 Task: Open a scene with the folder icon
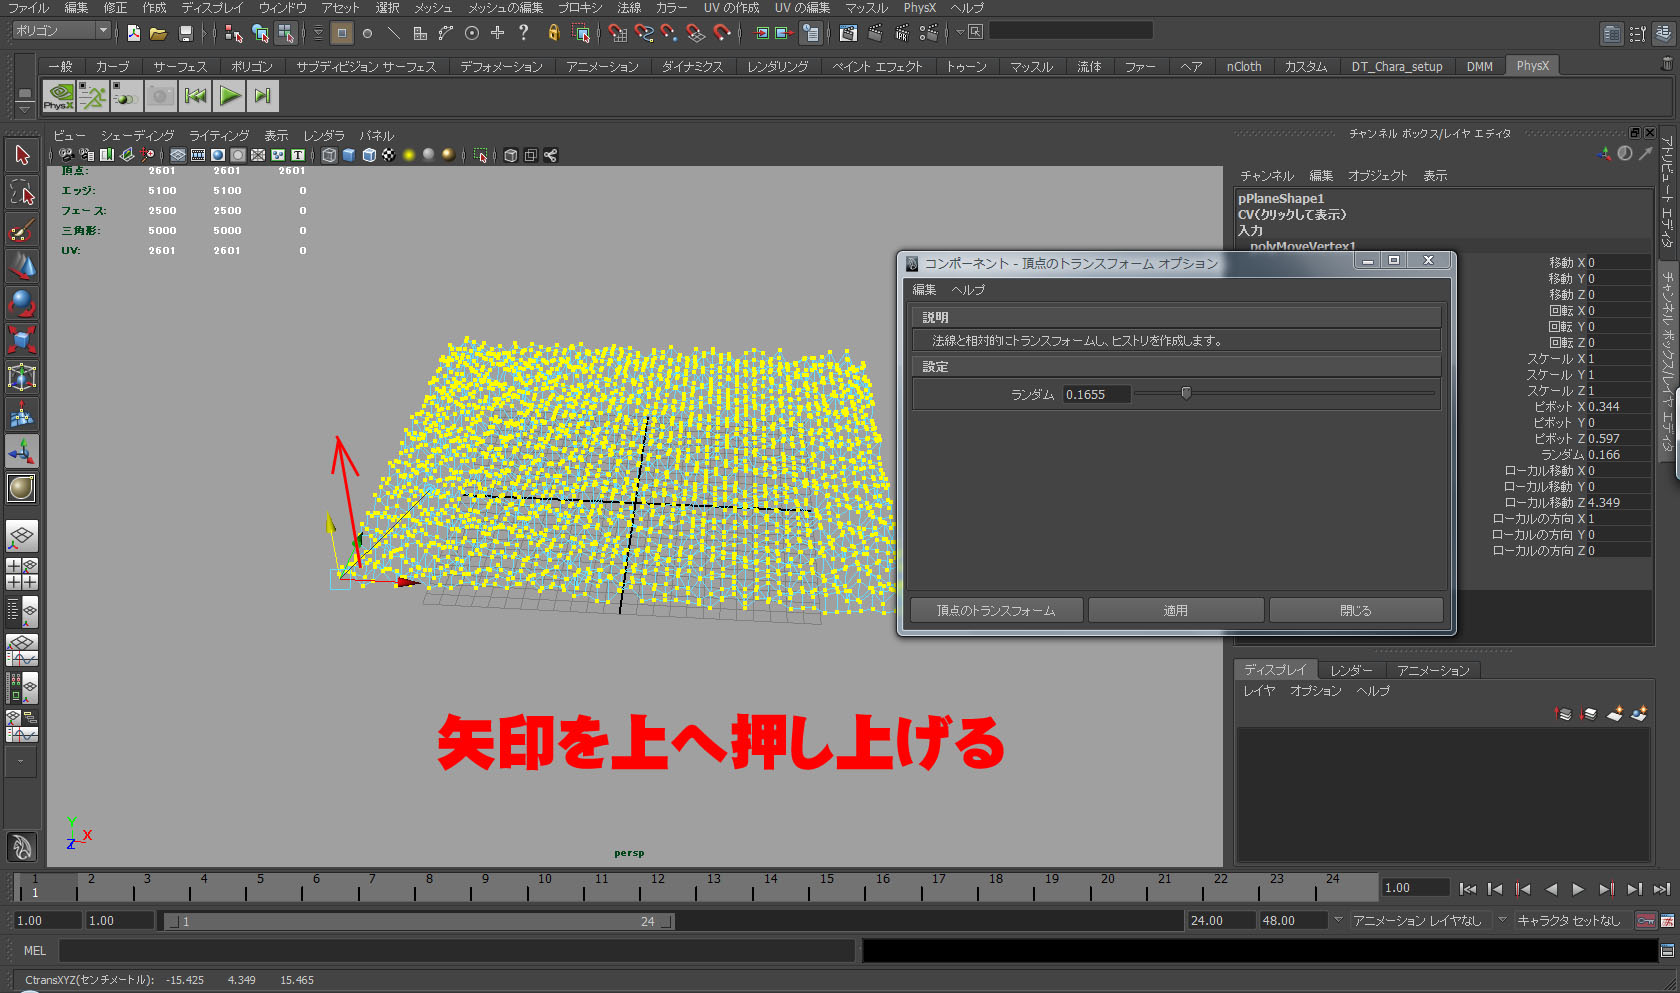(x=158, y=33)
